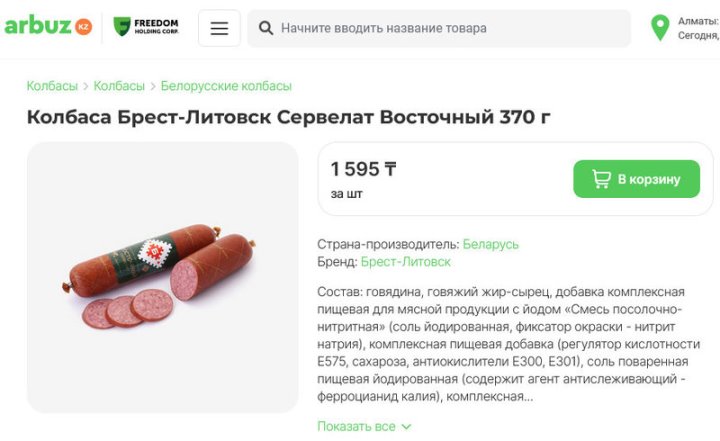Screen dimensions: 720x441
Task: Click the magnifier search icon
Action: 266,28
